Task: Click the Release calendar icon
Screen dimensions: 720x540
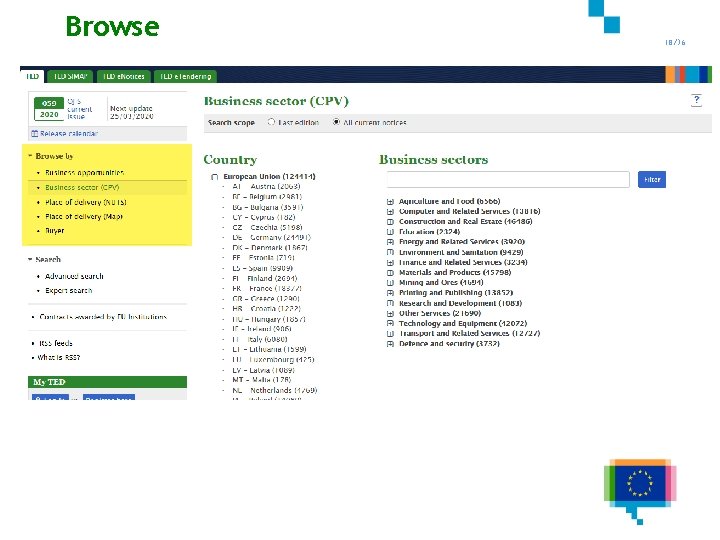Action: click(34, 134)
